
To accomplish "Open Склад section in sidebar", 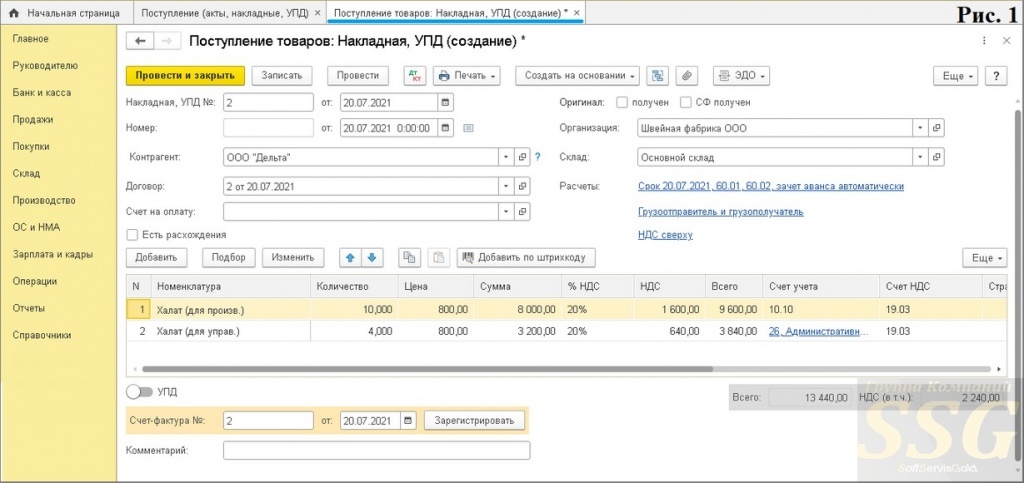I will pos(26,174).
